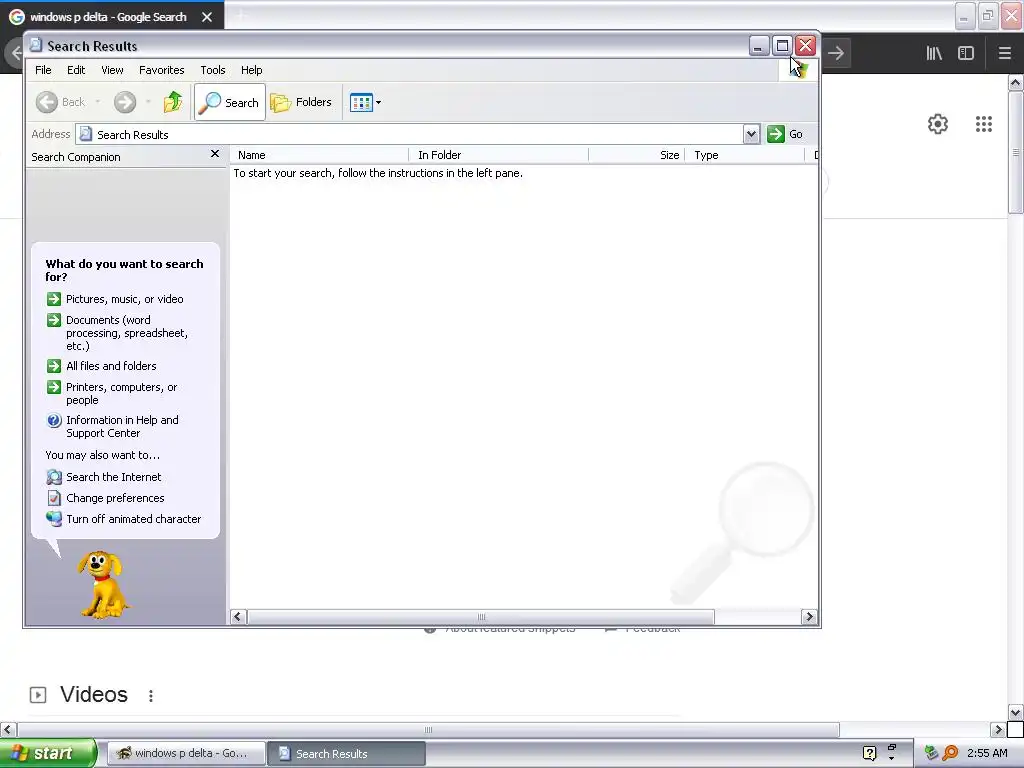The image size is (1024, 768).
Task: Click the browser page scroll down arrow
Action: (1016, 712)
